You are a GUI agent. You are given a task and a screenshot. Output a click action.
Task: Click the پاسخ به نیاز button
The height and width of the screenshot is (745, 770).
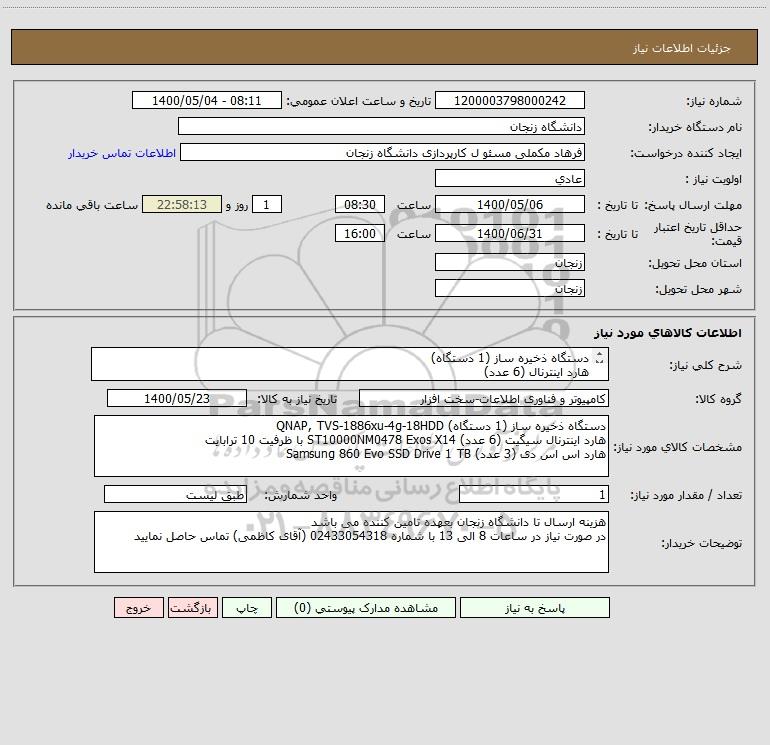click(x=535, y=608)
